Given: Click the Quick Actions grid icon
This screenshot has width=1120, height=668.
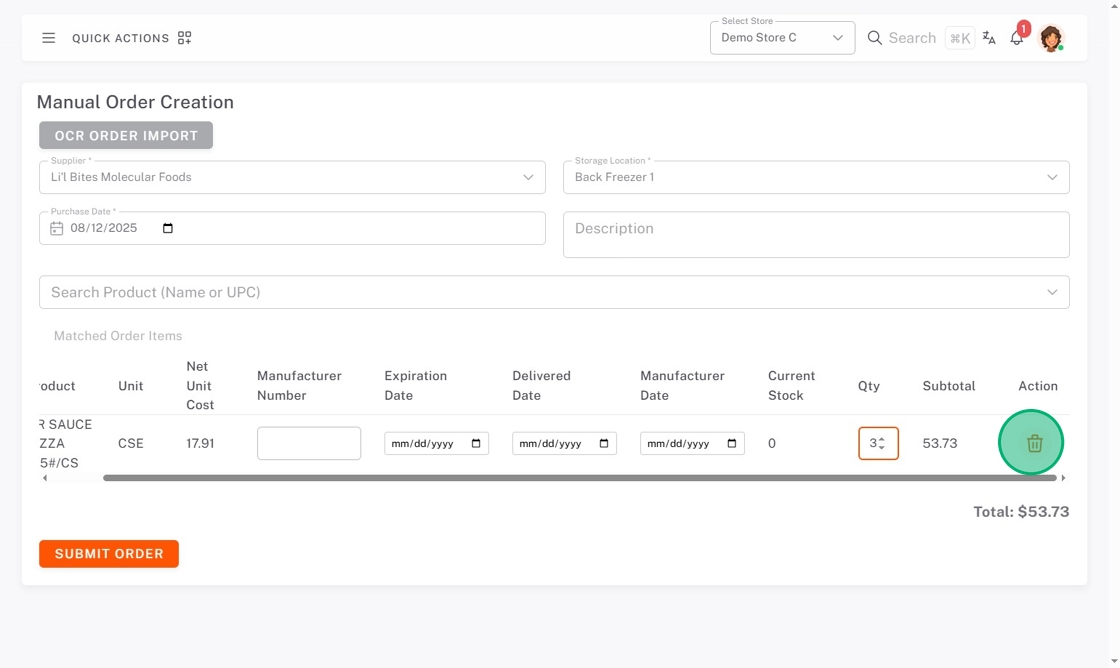Looking at the screenshot, I should tap(184, 38).
